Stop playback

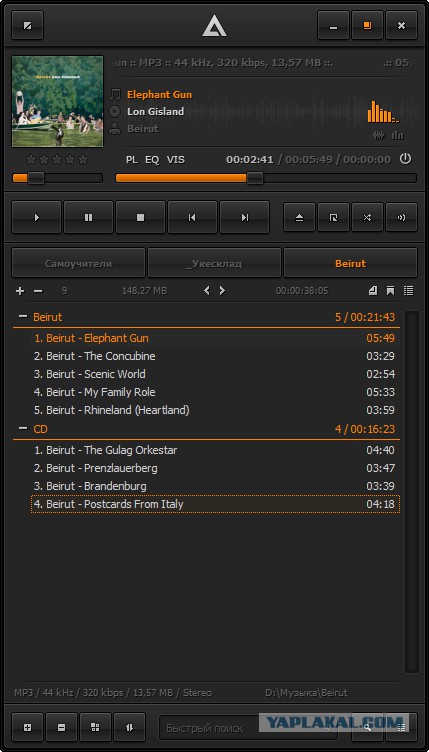point(140,217)
